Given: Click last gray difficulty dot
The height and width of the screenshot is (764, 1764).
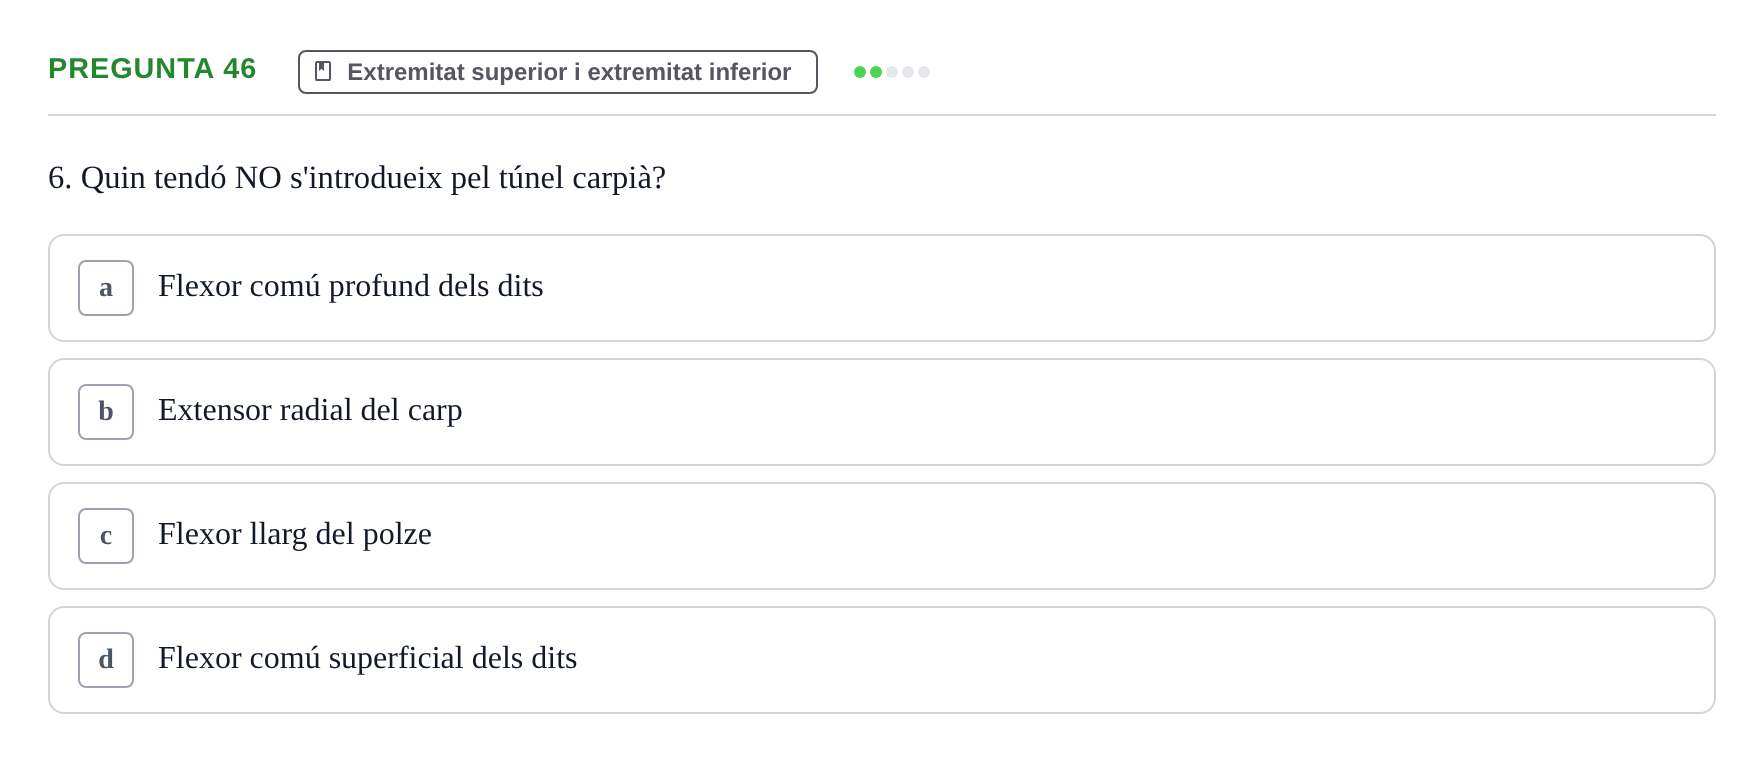Looking at the screenshot, I should point(924,72).
